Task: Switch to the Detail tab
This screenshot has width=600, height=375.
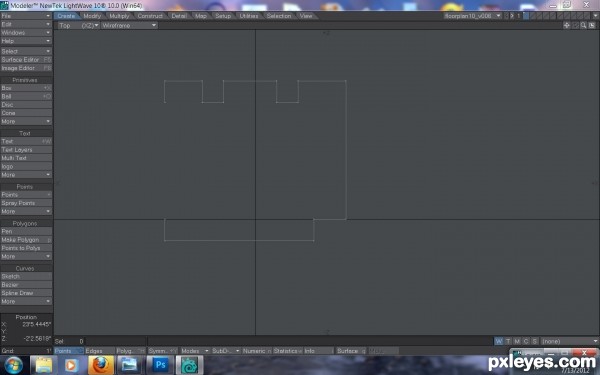Action: pyautogui.click(x=179, y=16)
